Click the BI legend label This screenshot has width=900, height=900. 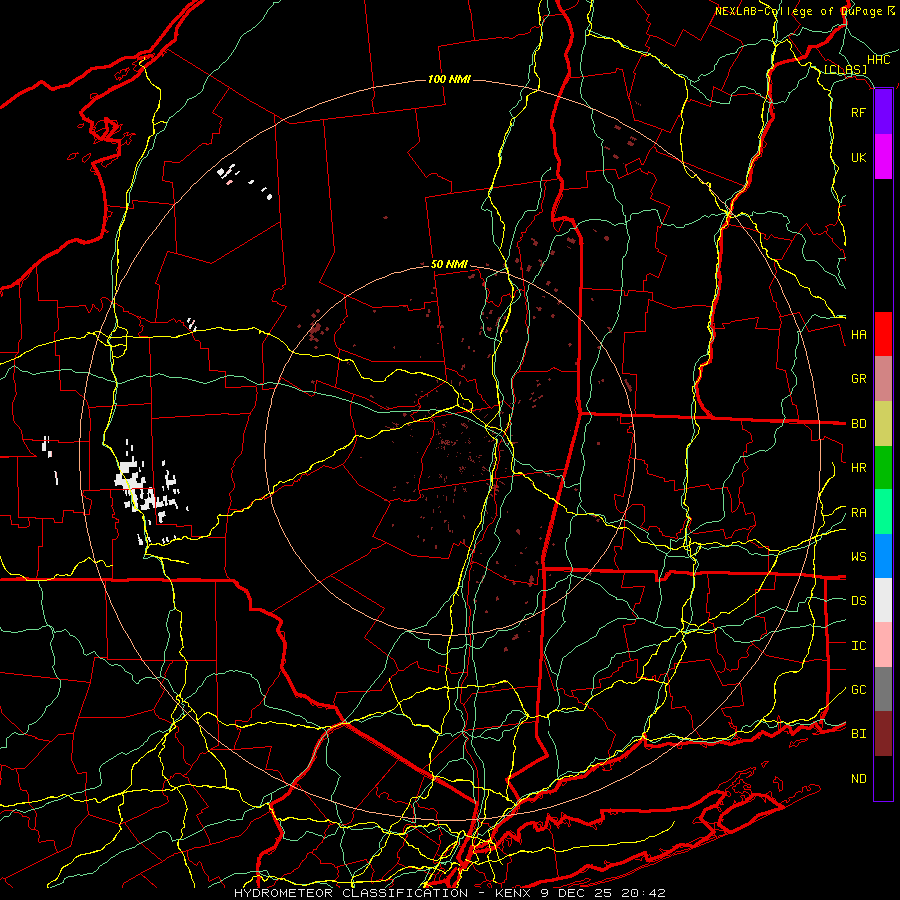[859, 734]
